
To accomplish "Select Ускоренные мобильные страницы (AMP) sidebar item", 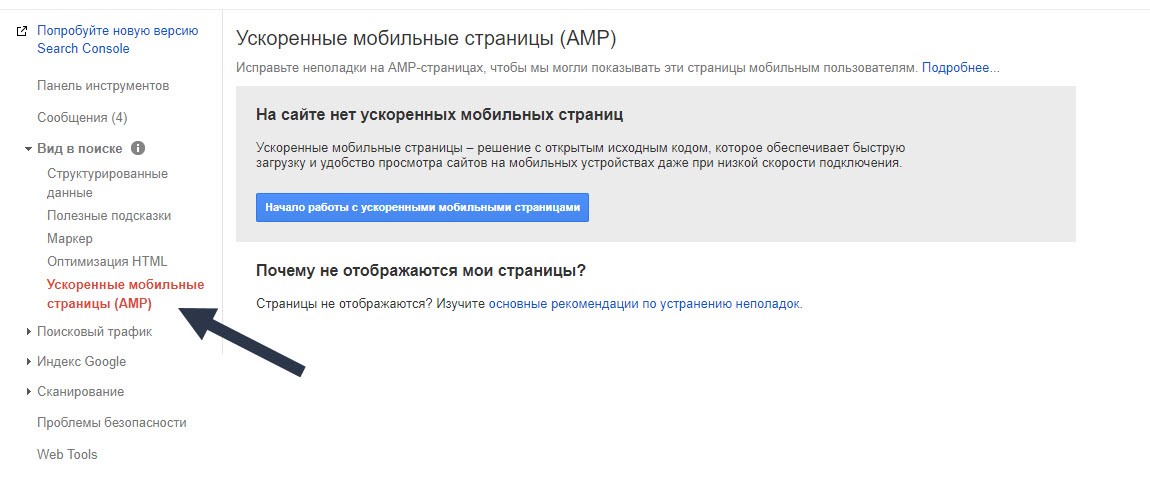I will (125, 294).
